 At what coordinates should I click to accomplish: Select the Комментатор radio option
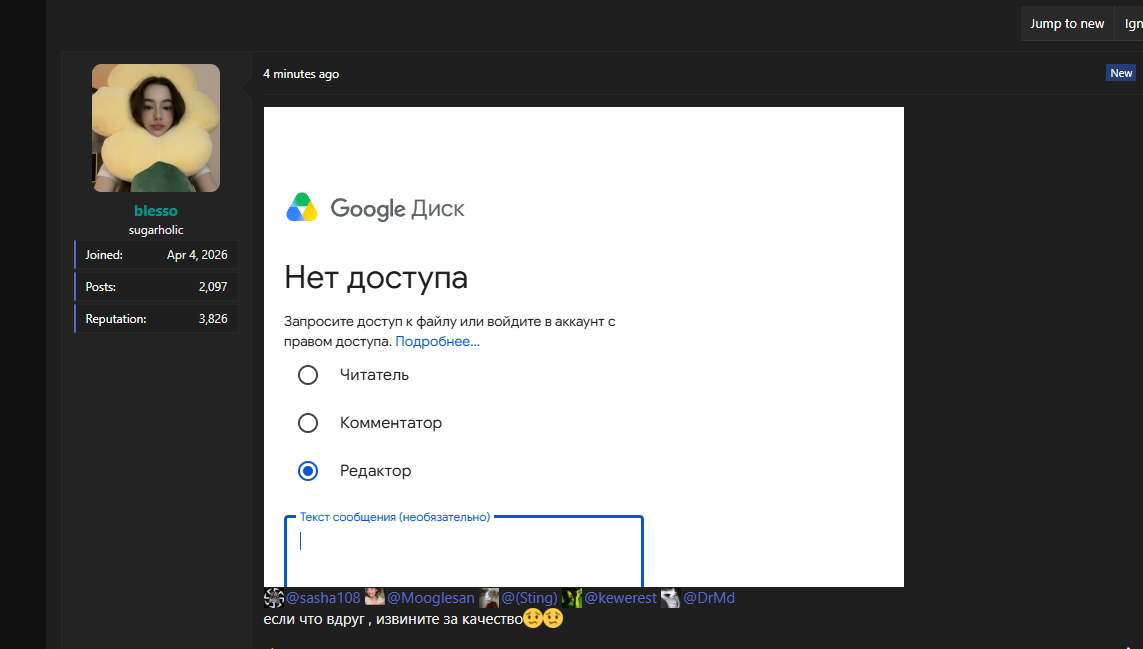click(x=308, y=423)
